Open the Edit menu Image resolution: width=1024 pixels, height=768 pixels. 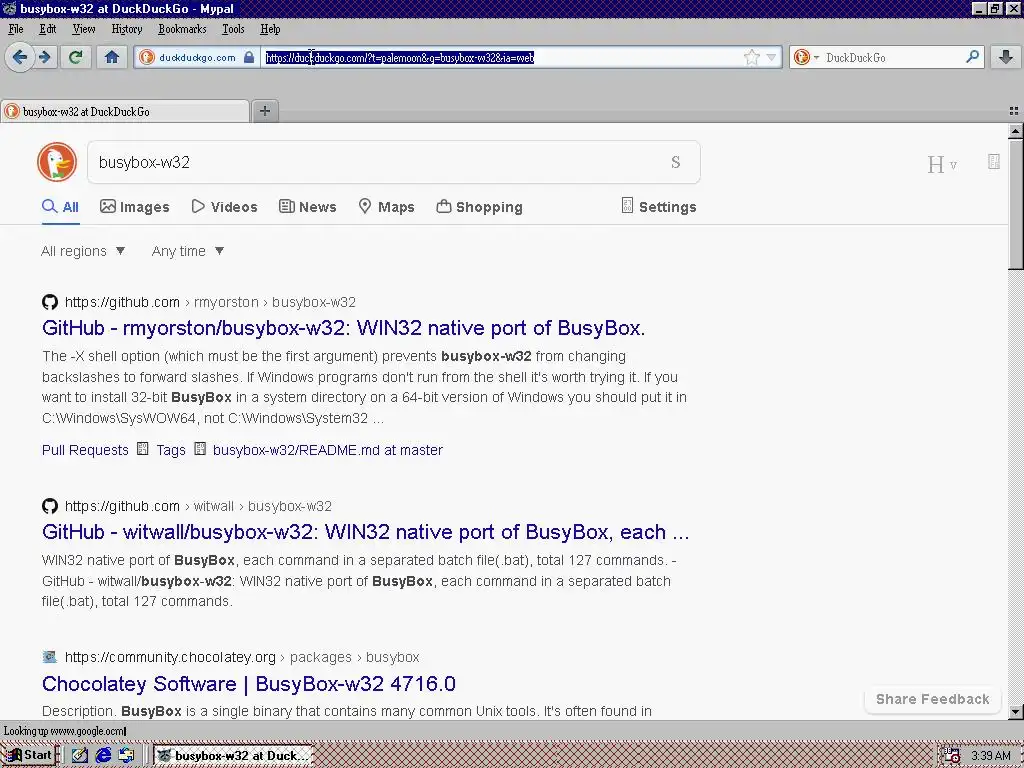point(47,29)
